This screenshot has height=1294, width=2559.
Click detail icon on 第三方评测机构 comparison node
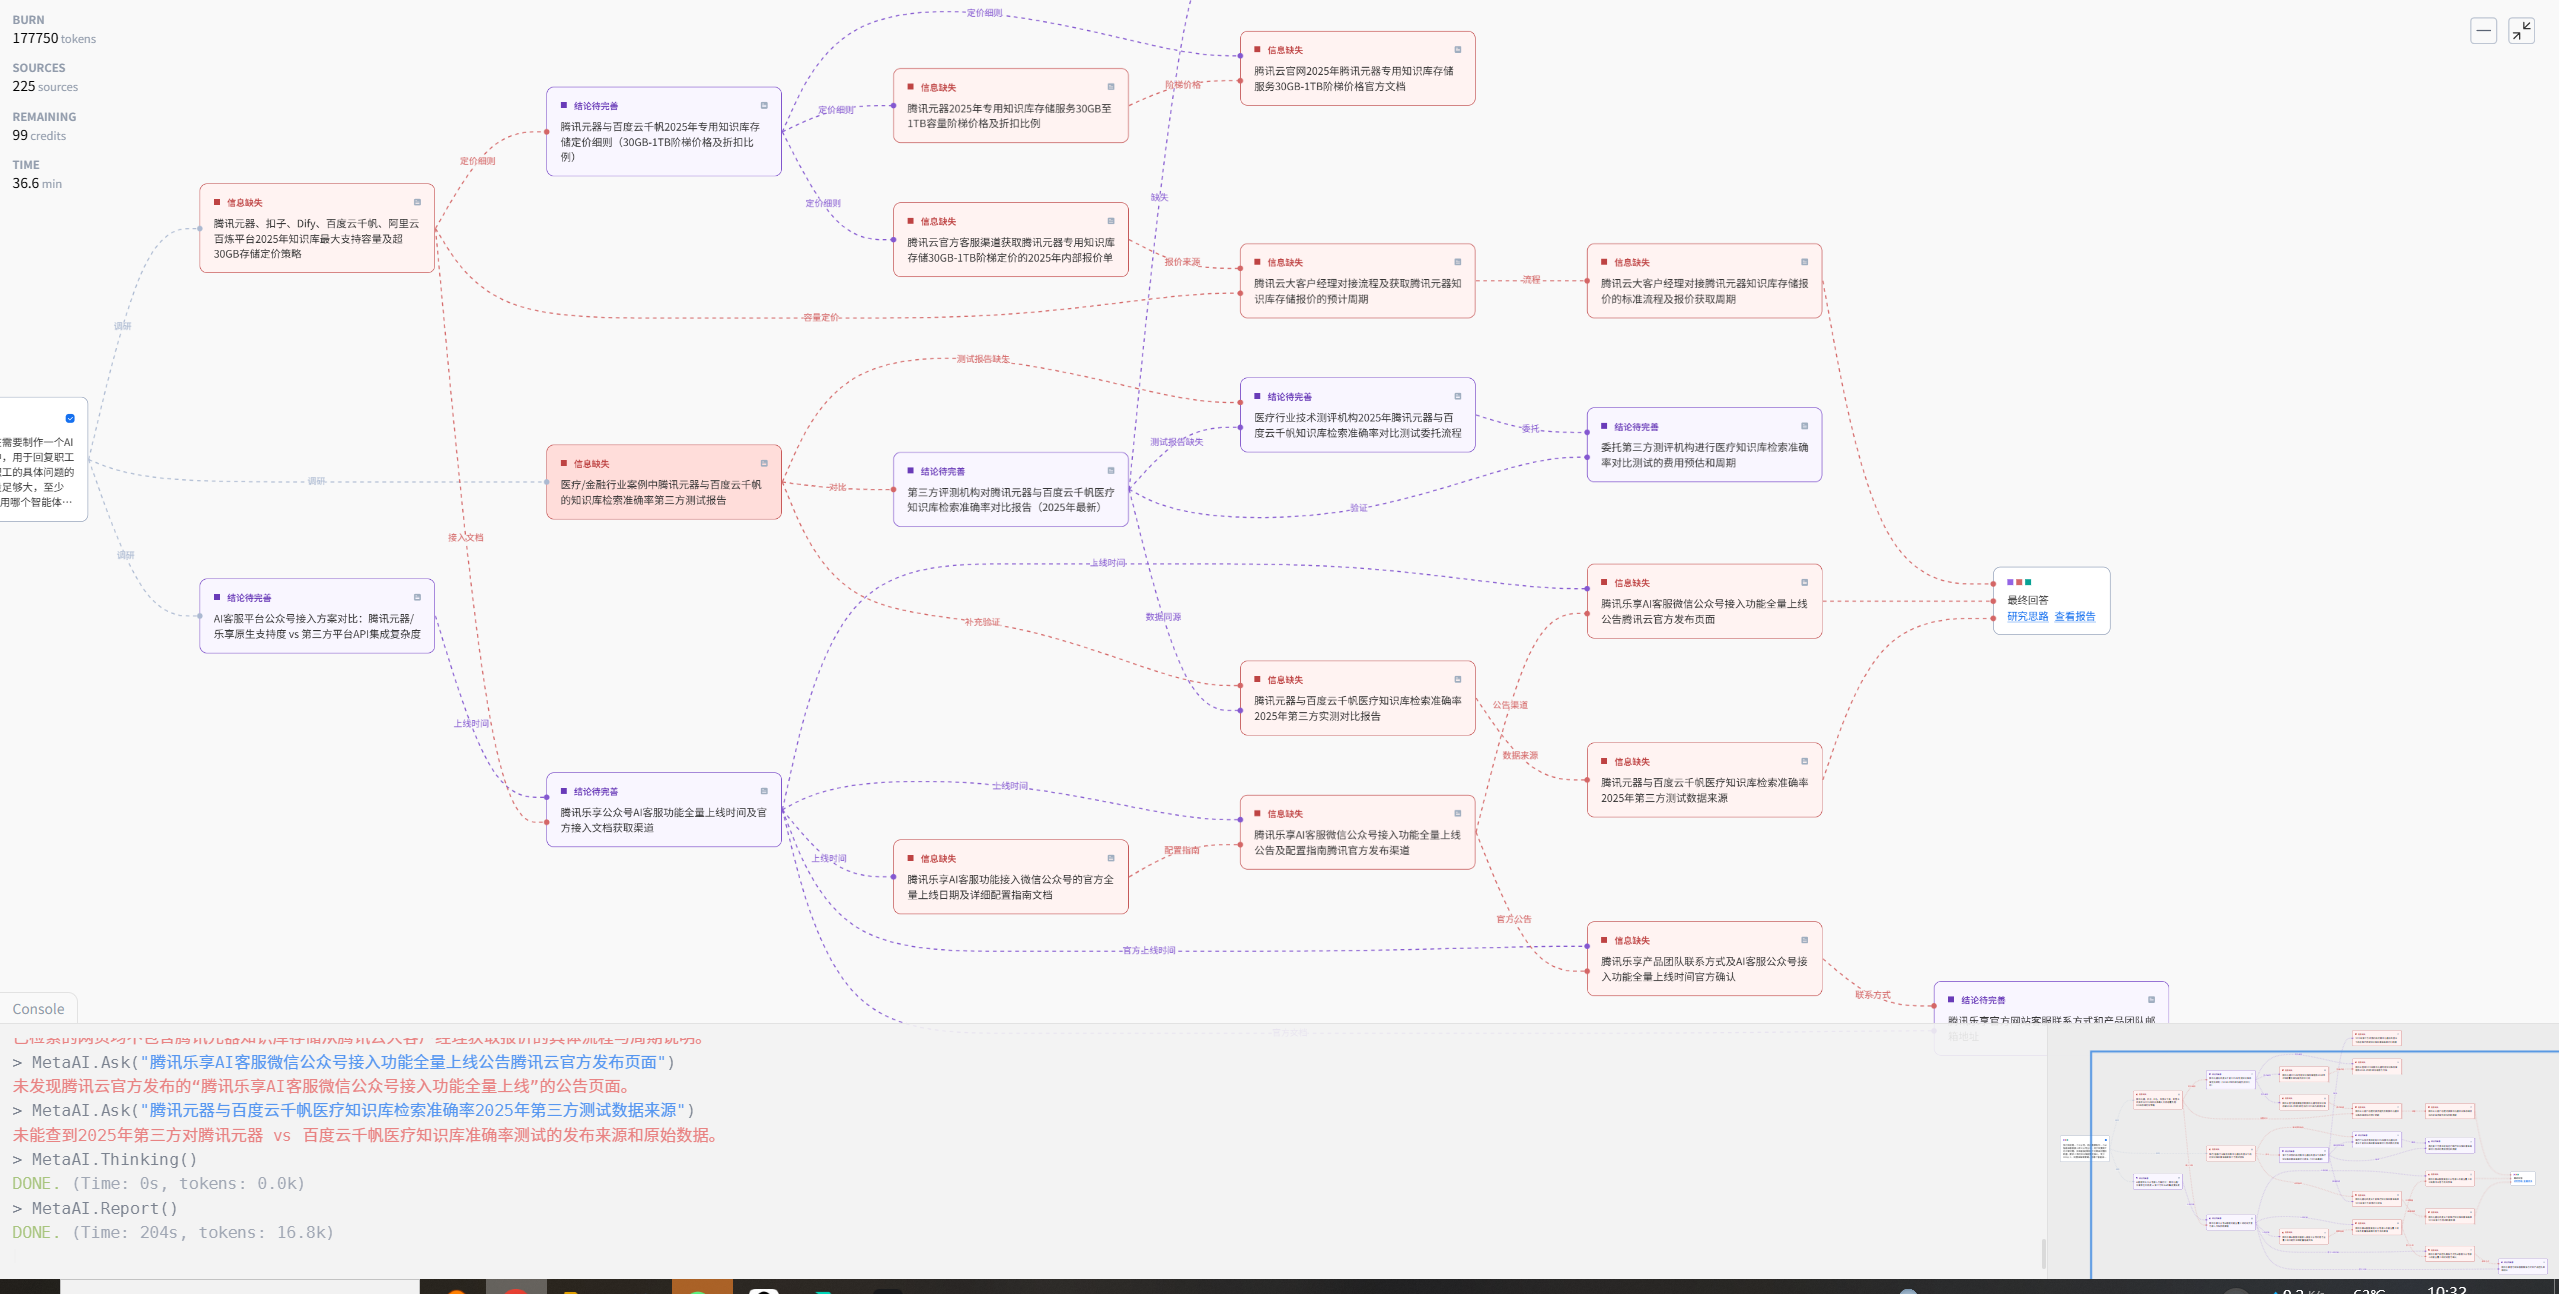click(1110, 471)
